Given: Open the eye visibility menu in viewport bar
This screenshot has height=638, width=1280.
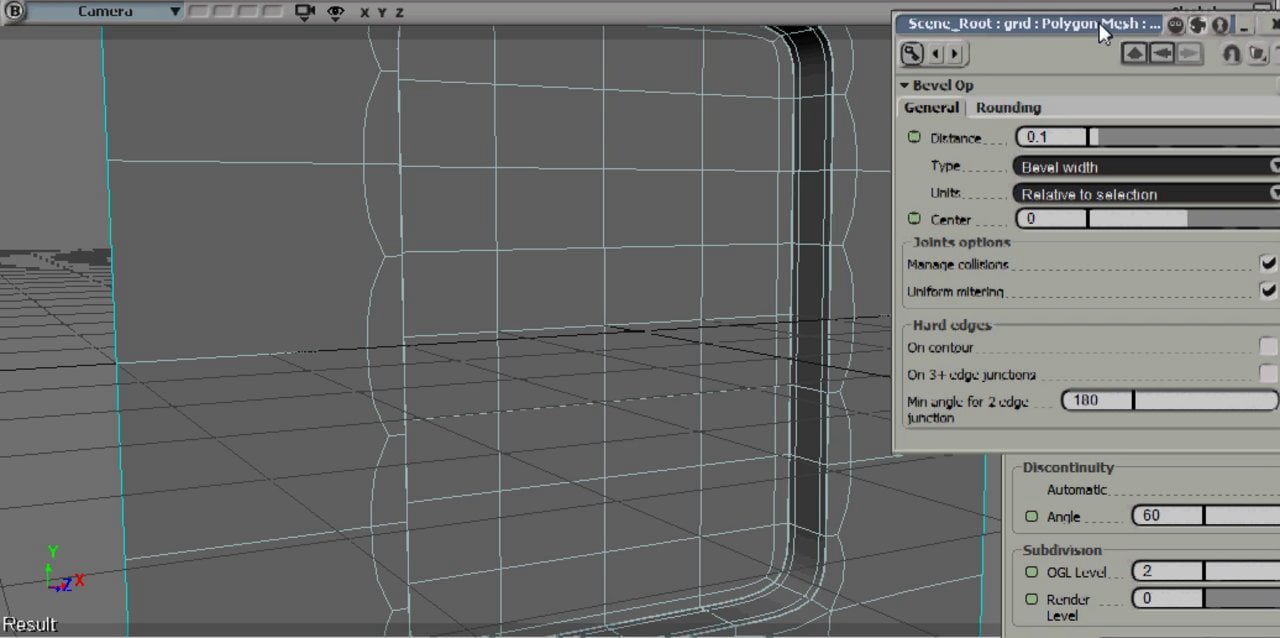Looking at the screenshot, I should pyautogui.click(x=336, y=12).
